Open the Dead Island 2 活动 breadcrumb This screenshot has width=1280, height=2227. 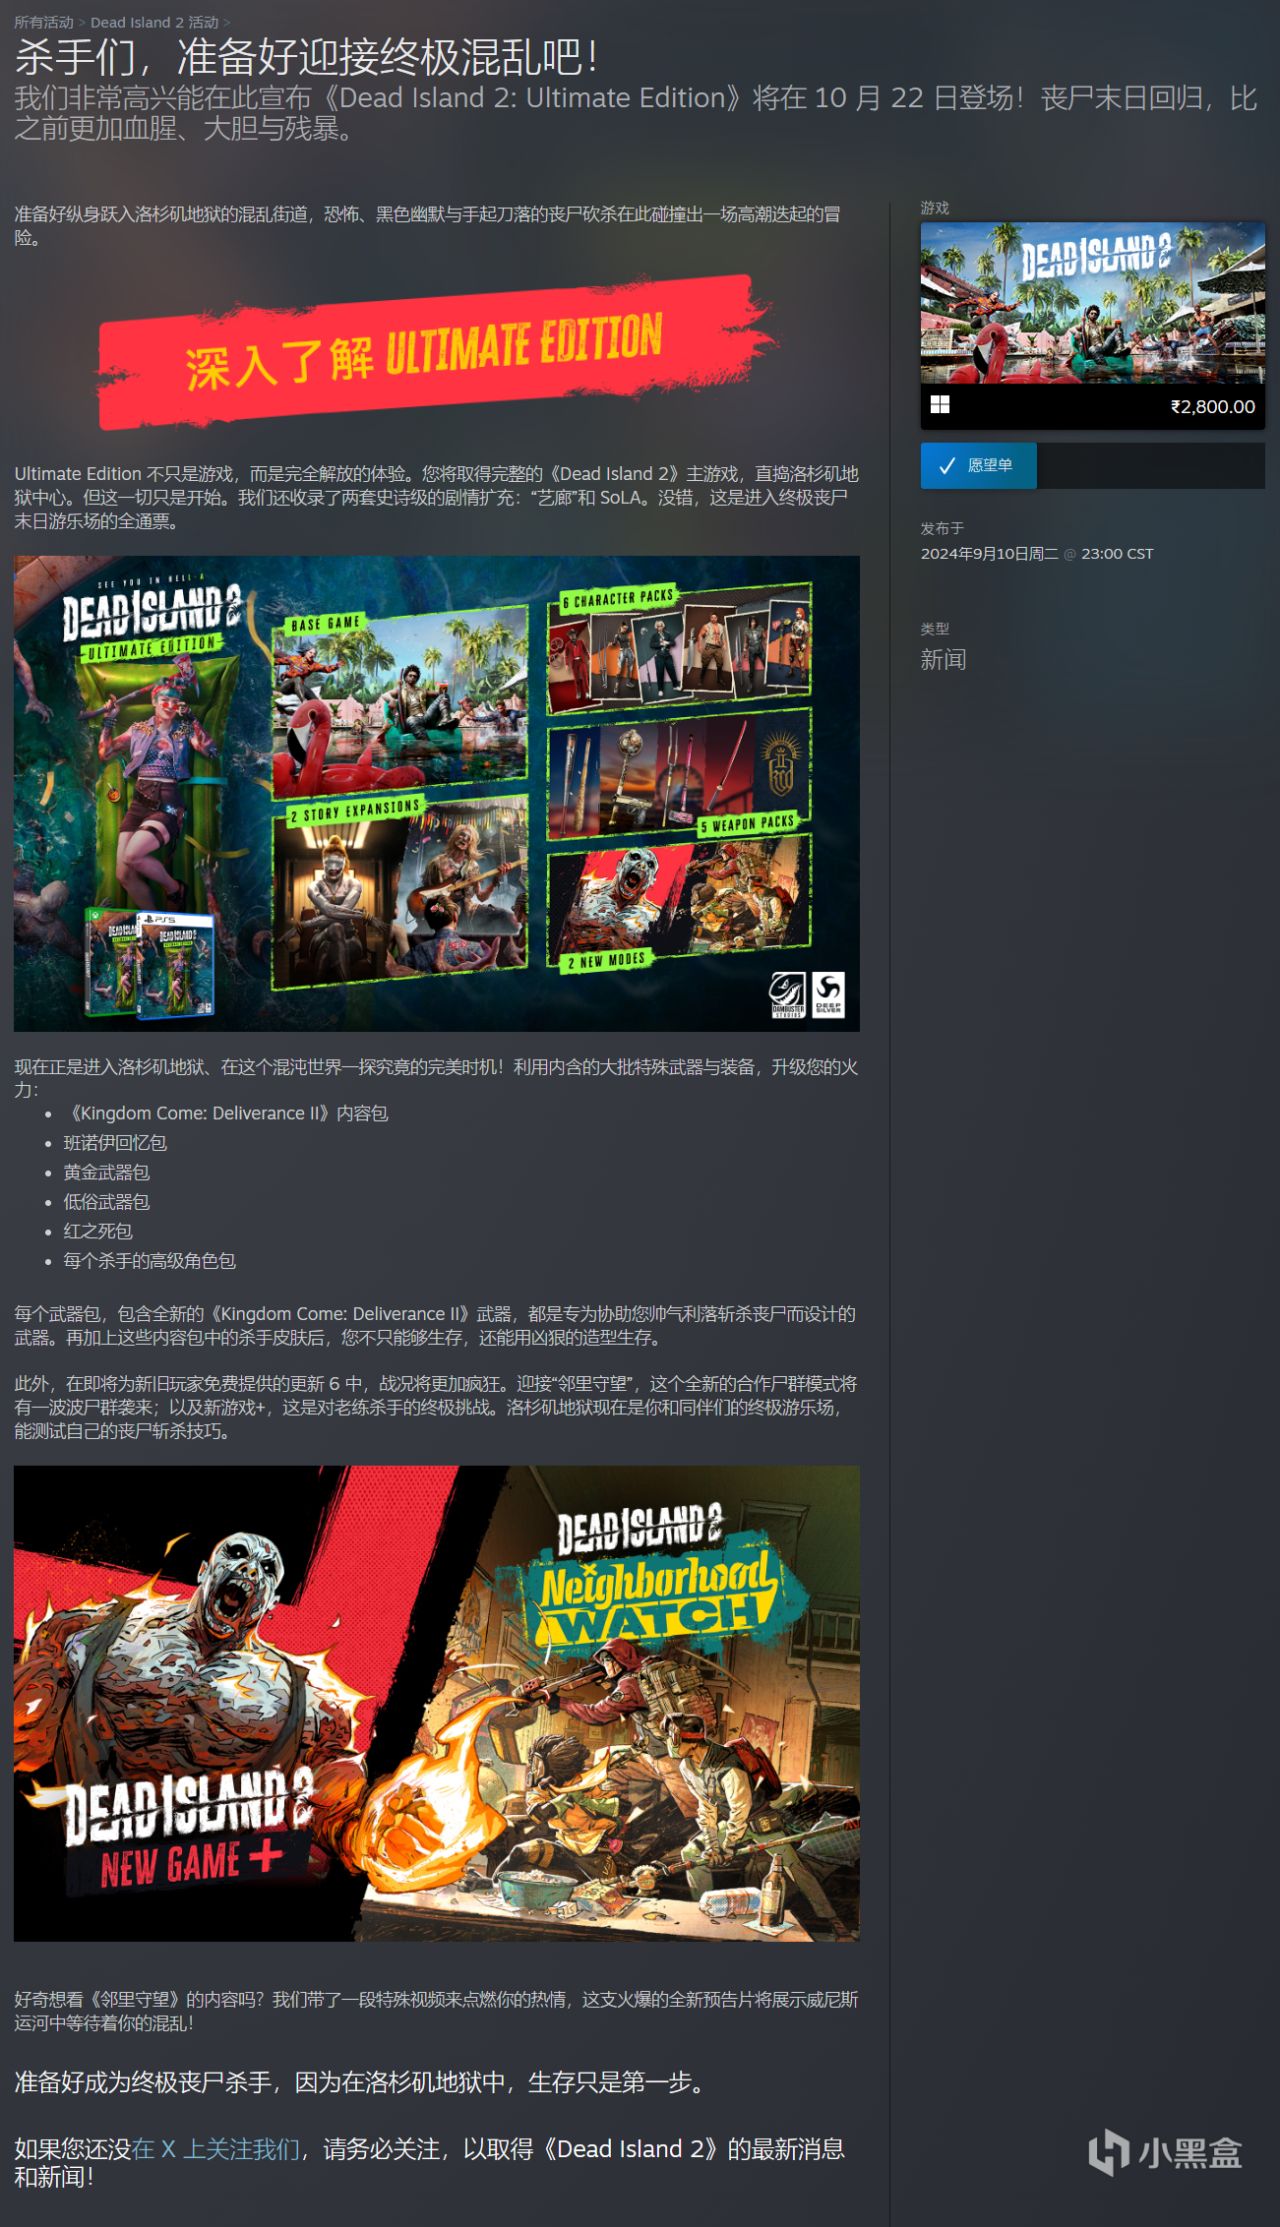tap(154, 22)
